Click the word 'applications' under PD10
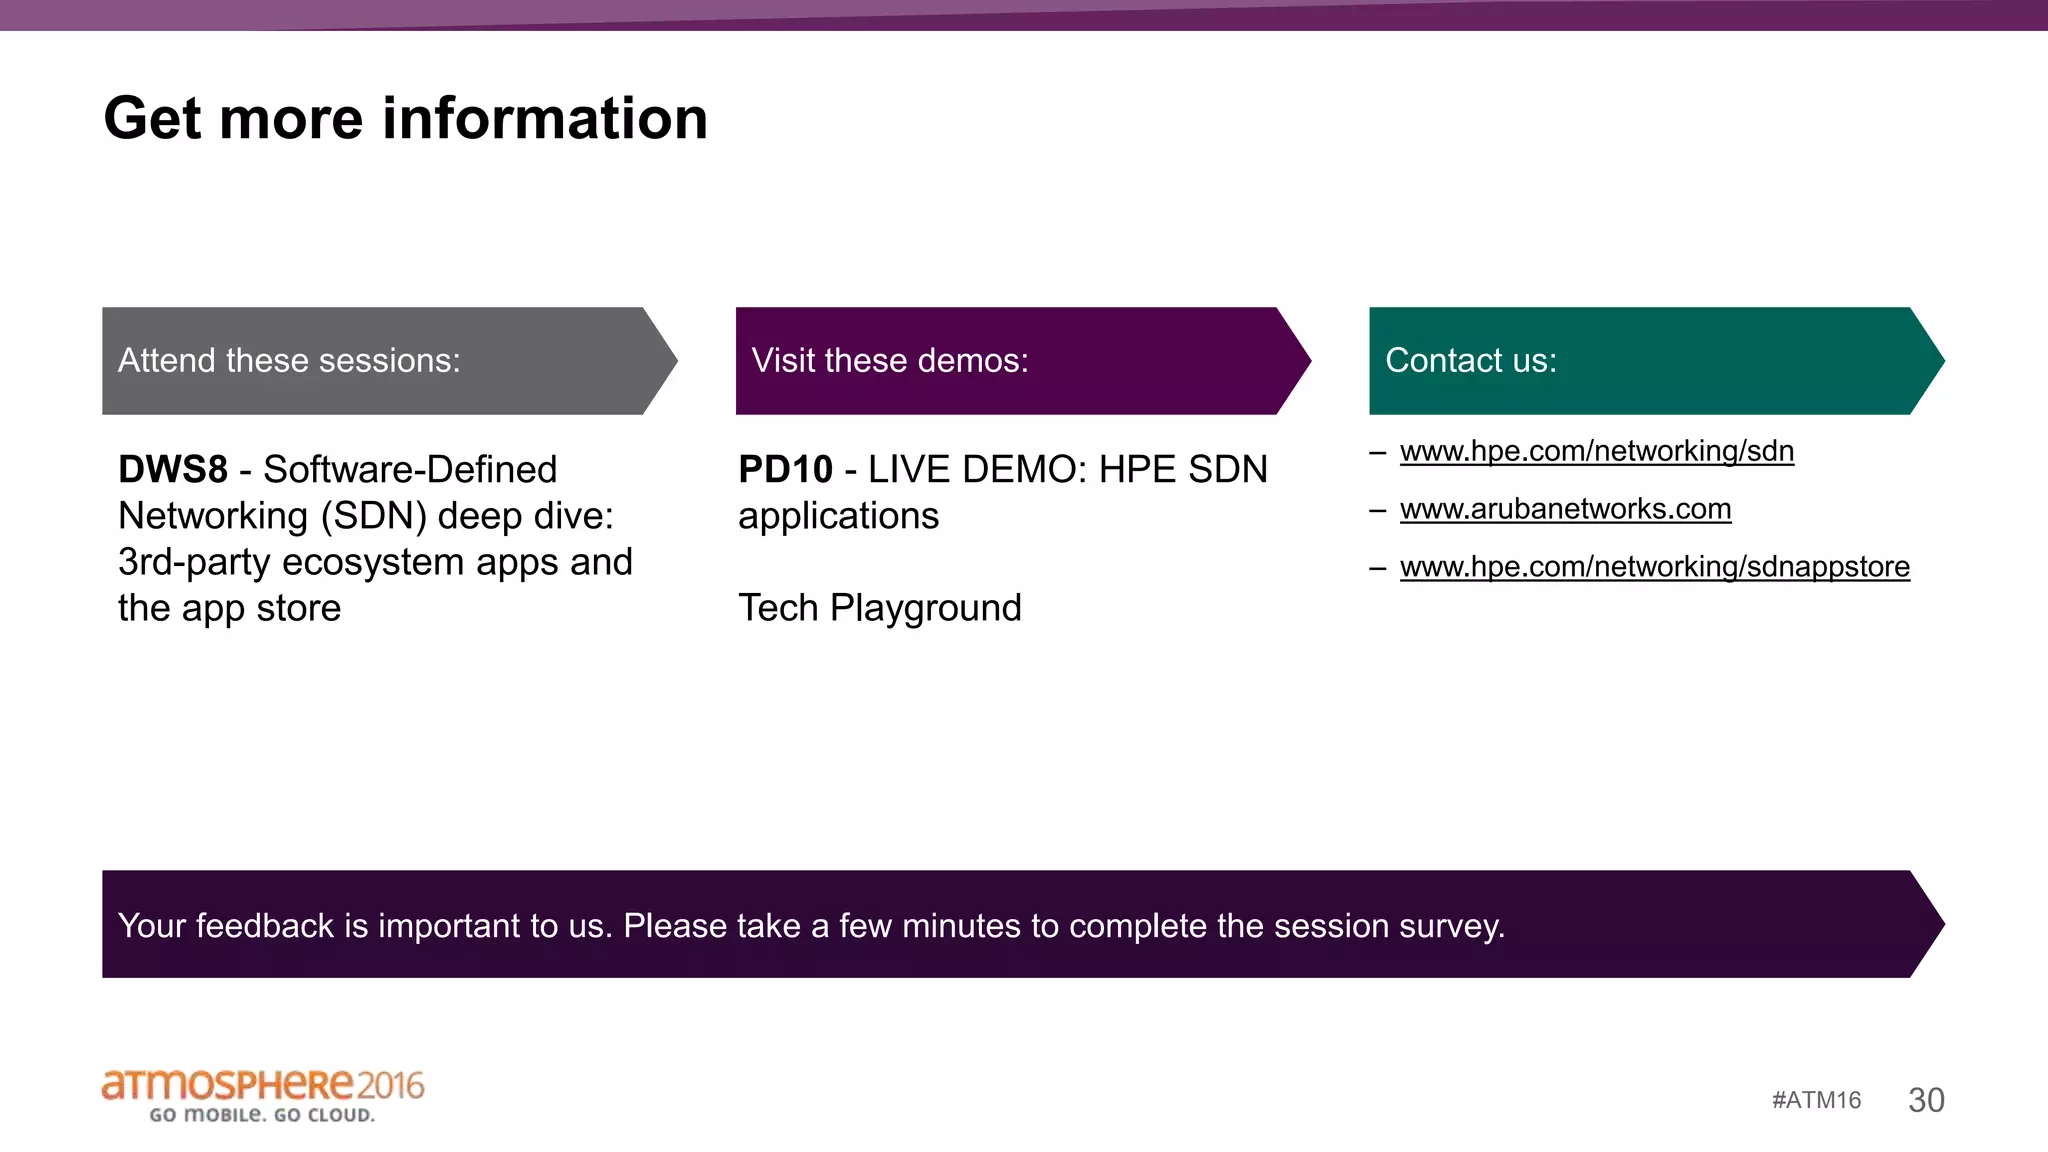 838,516
